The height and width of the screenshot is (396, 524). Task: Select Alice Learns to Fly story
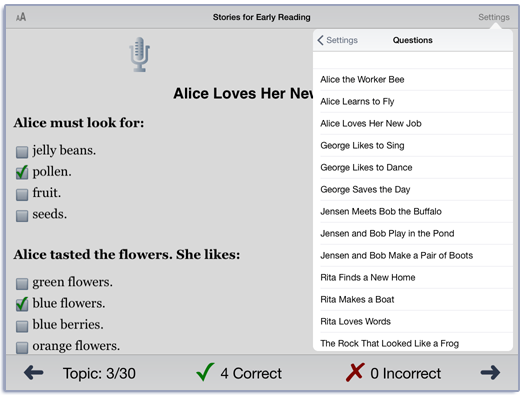(x=413, y=102)
